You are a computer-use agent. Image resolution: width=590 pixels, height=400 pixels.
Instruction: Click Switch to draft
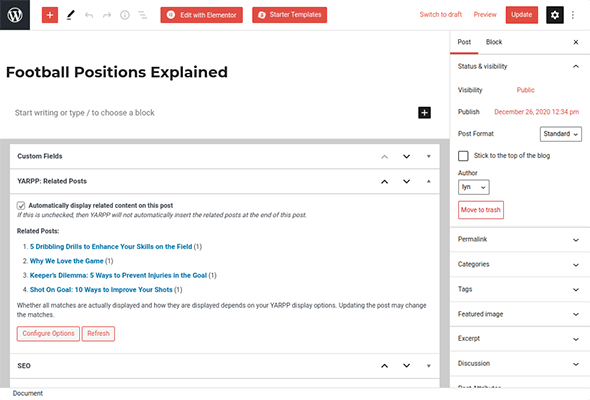pos(441,15)
